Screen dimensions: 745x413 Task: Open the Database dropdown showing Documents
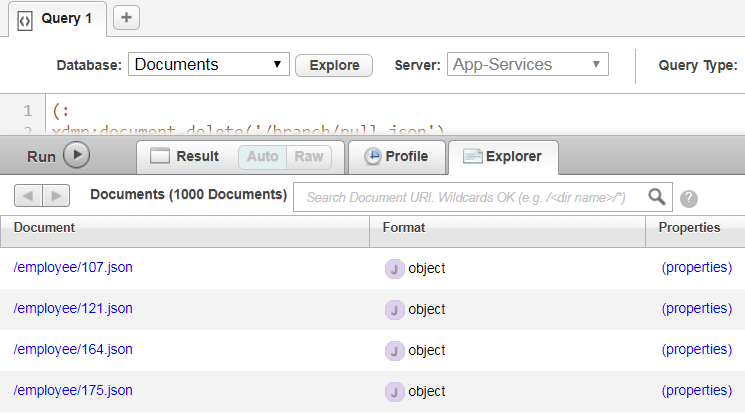(x=208, y=65)
